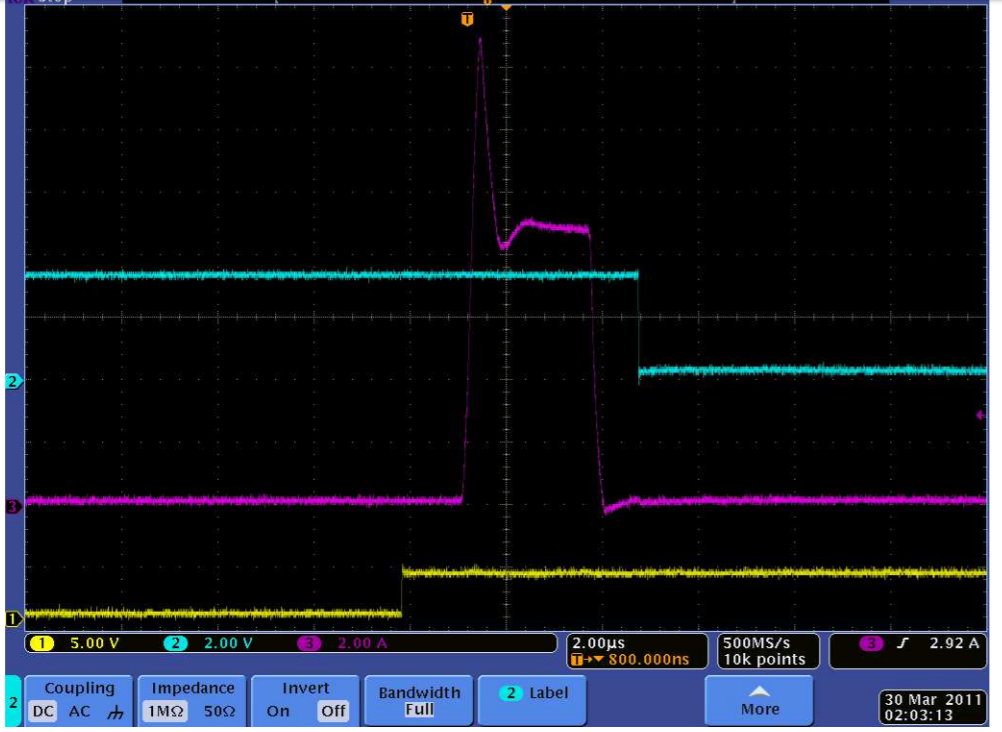Select AC coupling option

pos(79,711)
